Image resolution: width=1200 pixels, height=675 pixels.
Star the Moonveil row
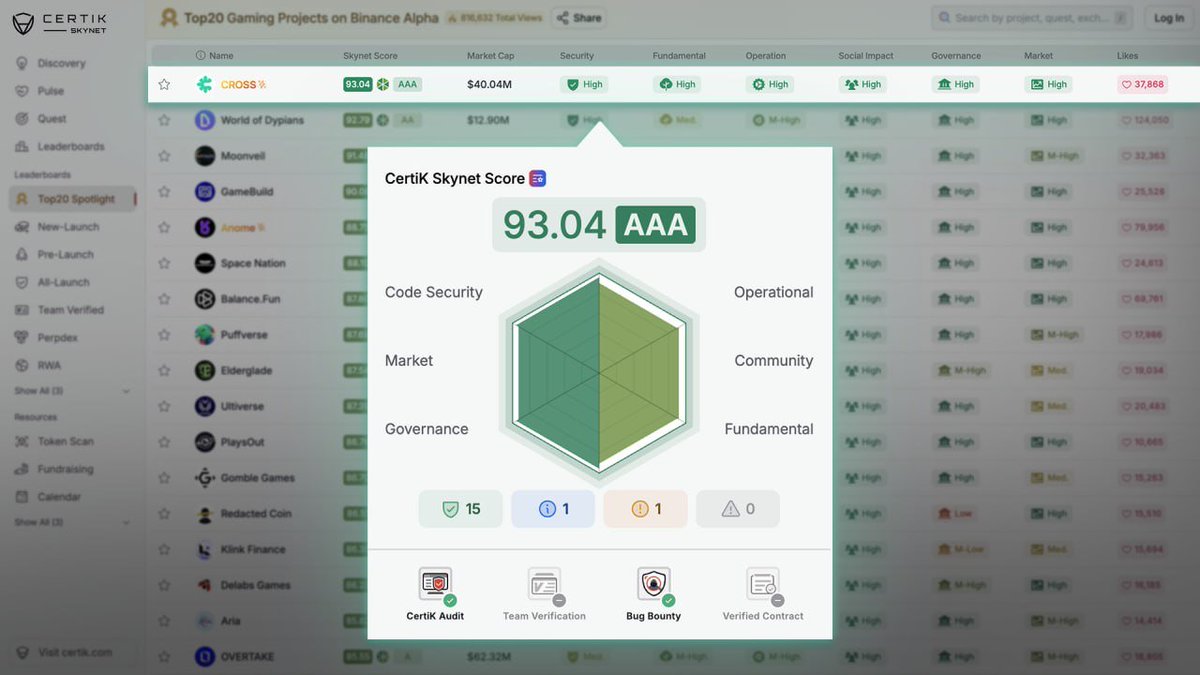coord(164,156)
